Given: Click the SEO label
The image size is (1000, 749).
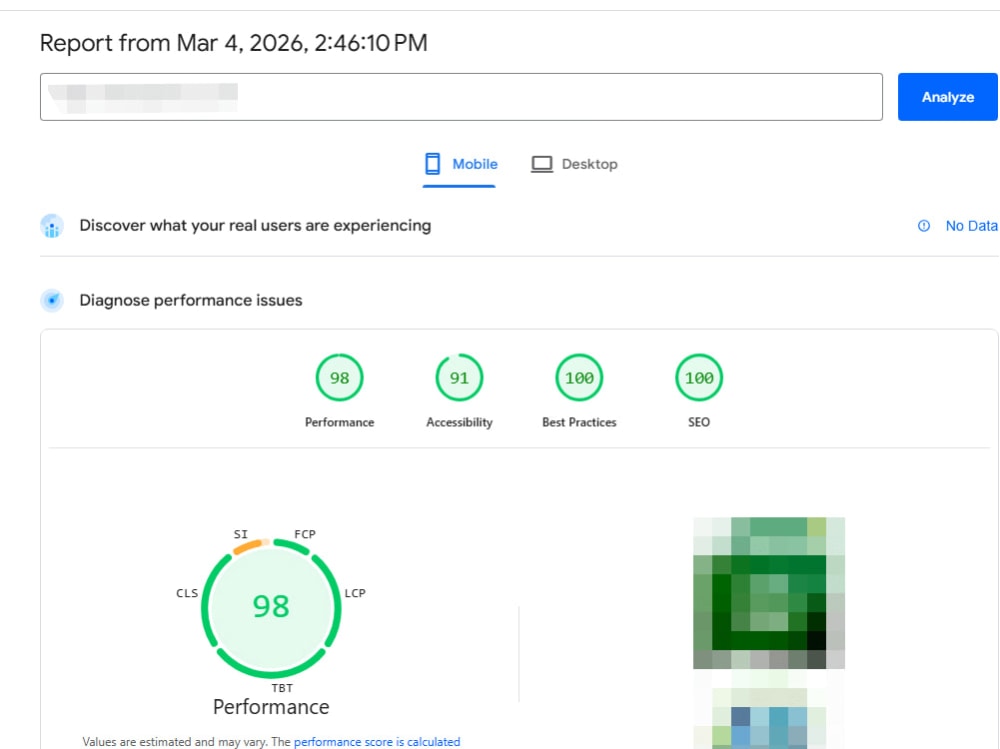Looking at the screenshot, I should (x=699, y=422).
